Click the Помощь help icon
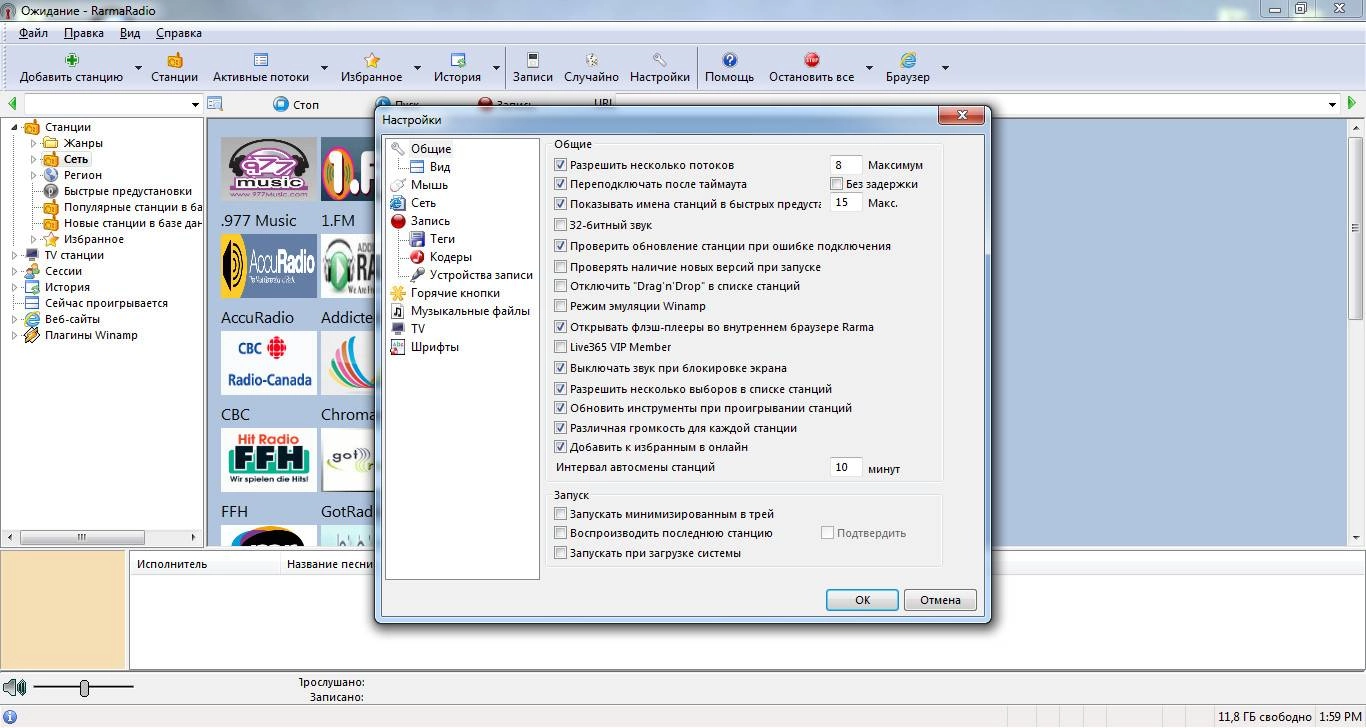1366x728 pixels. click(x=730, y=60)
